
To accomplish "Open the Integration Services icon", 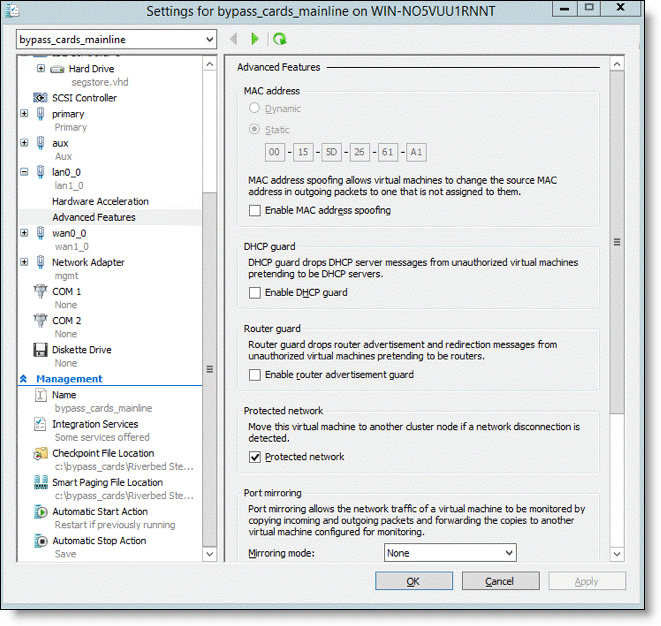I will 41,425.
